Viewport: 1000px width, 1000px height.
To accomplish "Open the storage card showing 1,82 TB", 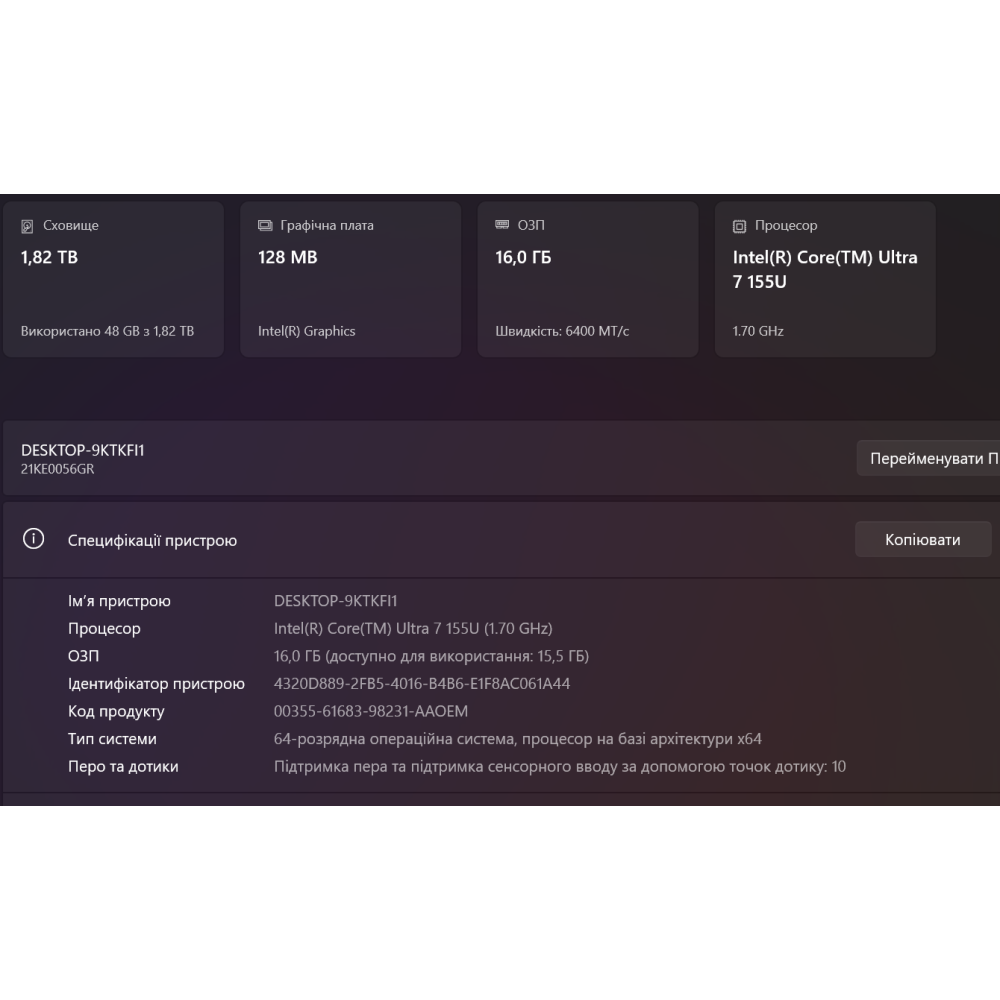I will [113, 278].
